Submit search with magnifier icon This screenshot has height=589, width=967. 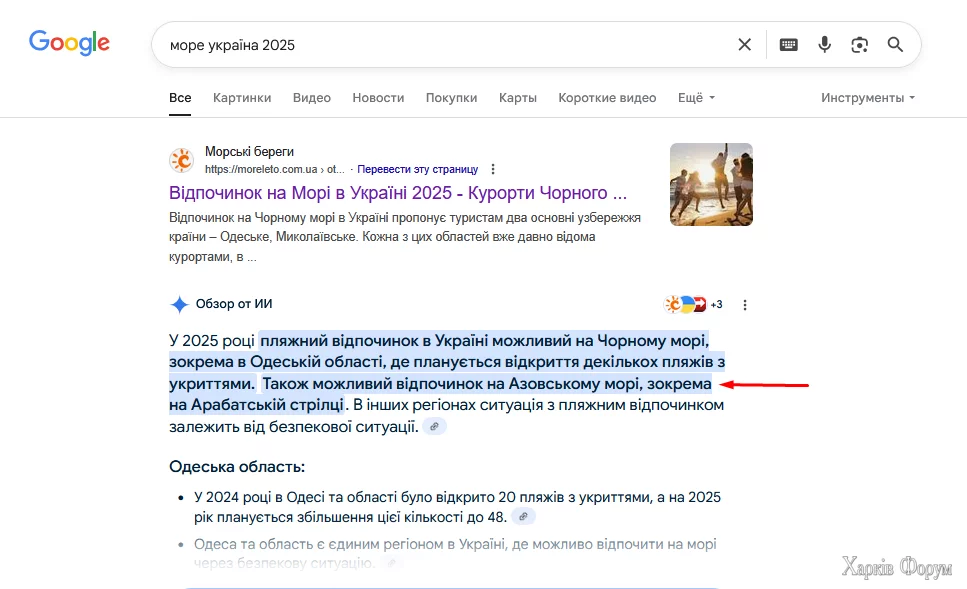pos(895,44)
